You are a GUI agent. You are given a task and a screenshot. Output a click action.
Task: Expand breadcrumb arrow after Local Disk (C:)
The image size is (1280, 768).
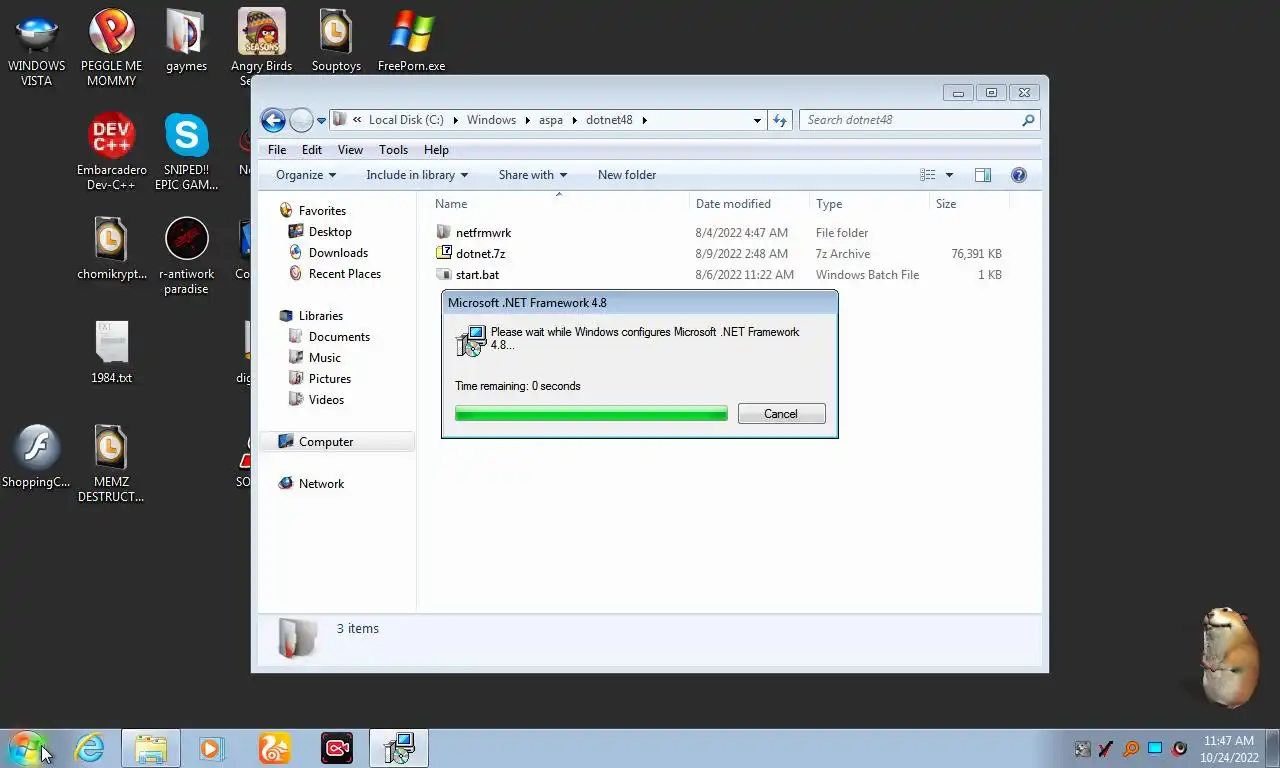(x=455, y=120)
